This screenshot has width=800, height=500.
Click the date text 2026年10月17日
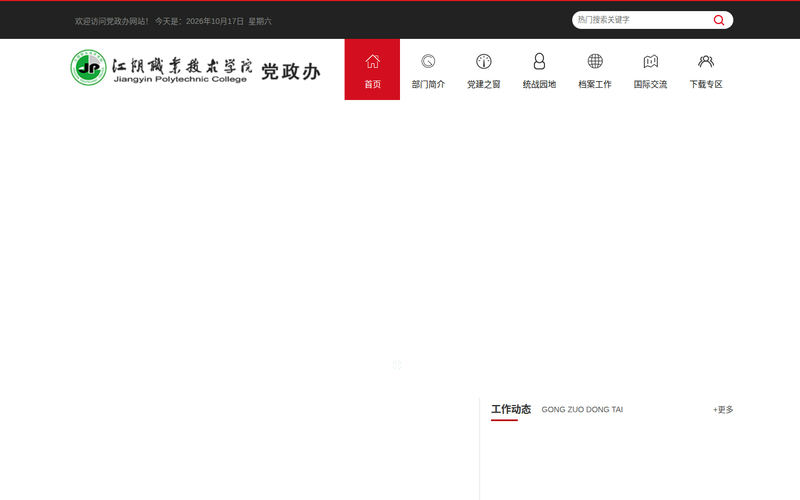click(215, 21)
